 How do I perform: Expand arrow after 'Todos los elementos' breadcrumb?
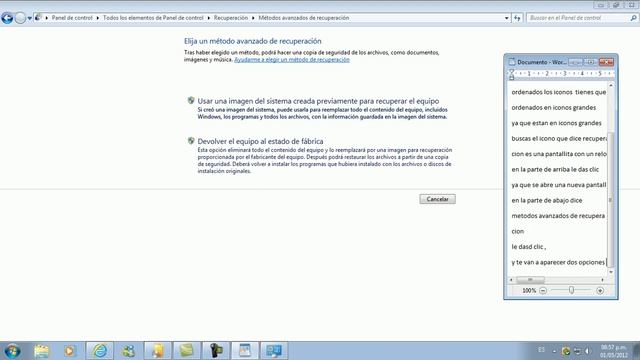pyautogui.click(x=209, y=18)
